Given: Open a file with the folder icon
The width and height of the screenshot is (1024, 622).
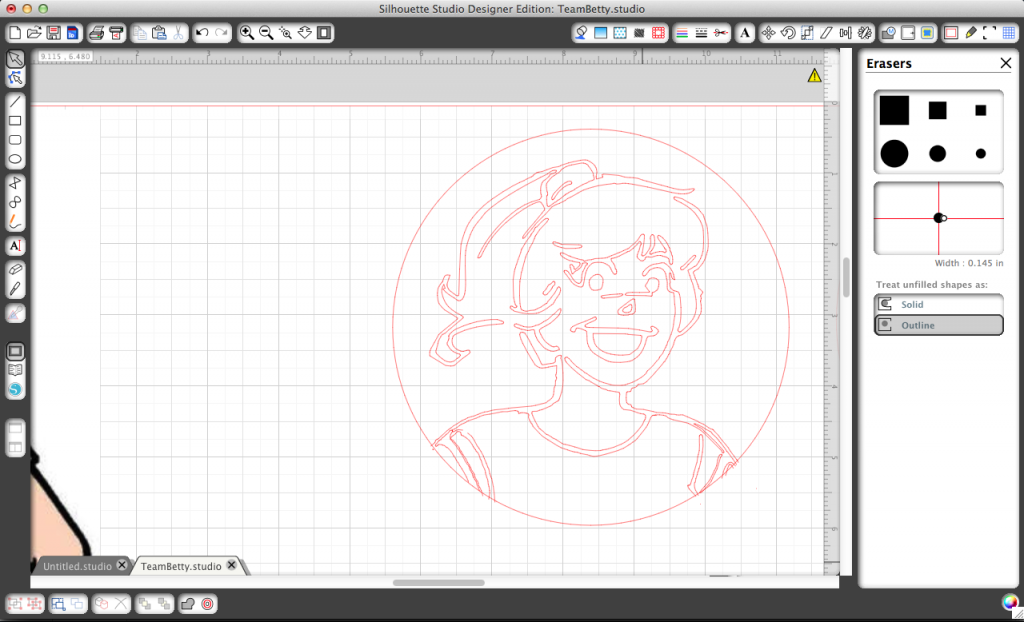Looking at the screenshot, I should 34,33.
